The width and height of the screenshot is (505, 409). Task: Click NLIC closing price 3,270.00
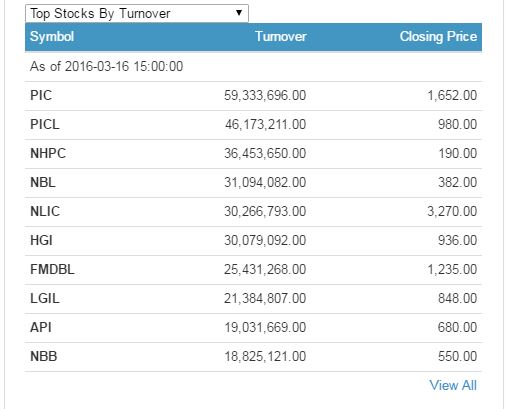[x=452, y=211]
